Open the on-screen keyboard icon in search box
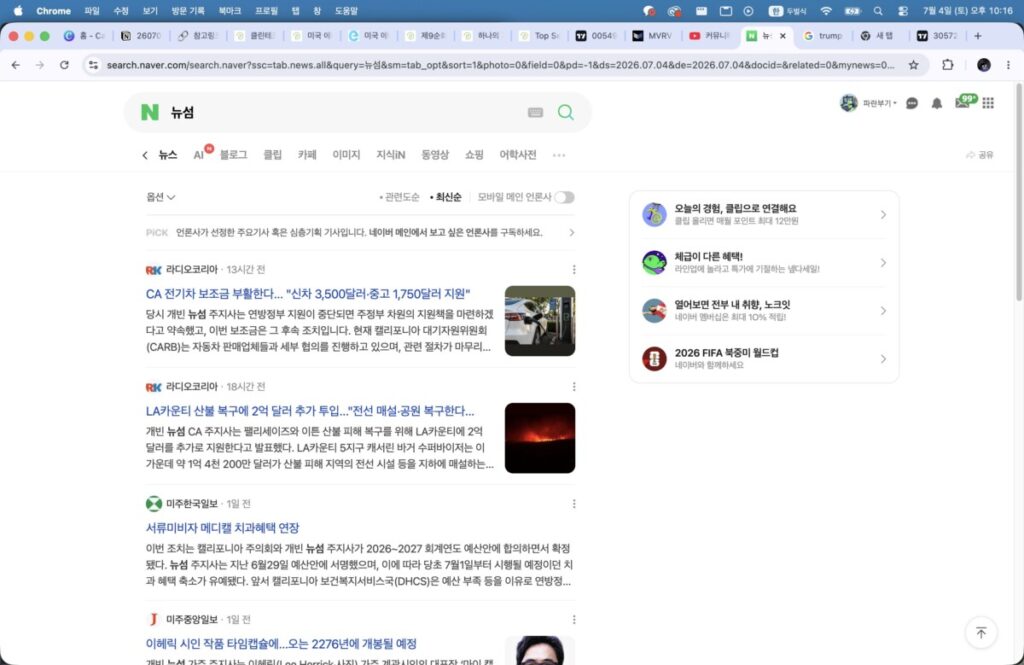This screenshot has height=665, width=1024. click(x=535, y=112)
